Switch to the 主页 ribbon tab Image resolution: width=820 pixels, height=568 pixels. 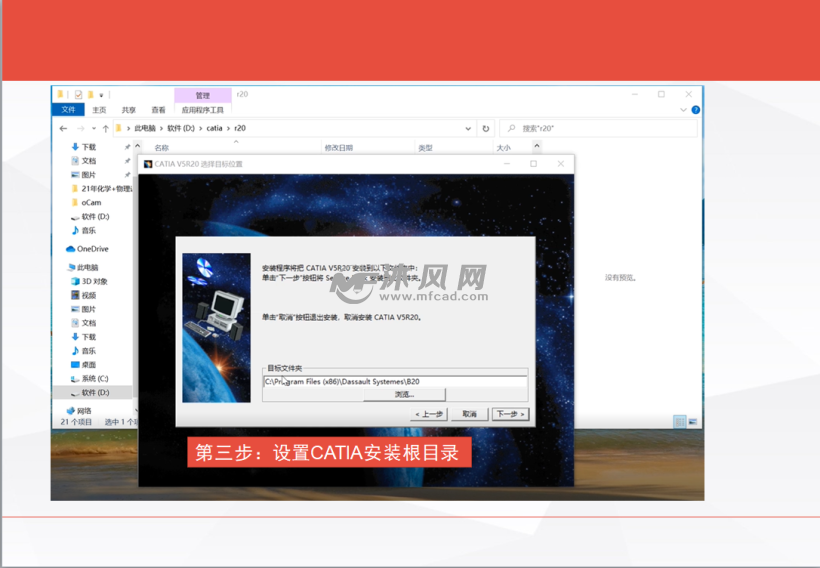coord(99,110)
